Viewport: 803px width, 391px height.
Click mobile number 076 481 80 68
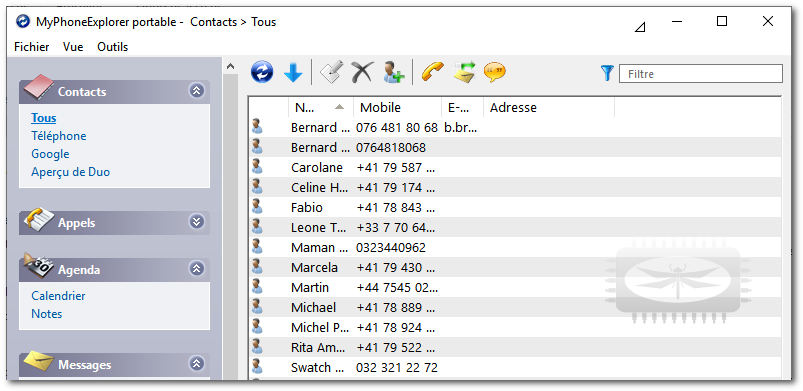tap(397, 128)
